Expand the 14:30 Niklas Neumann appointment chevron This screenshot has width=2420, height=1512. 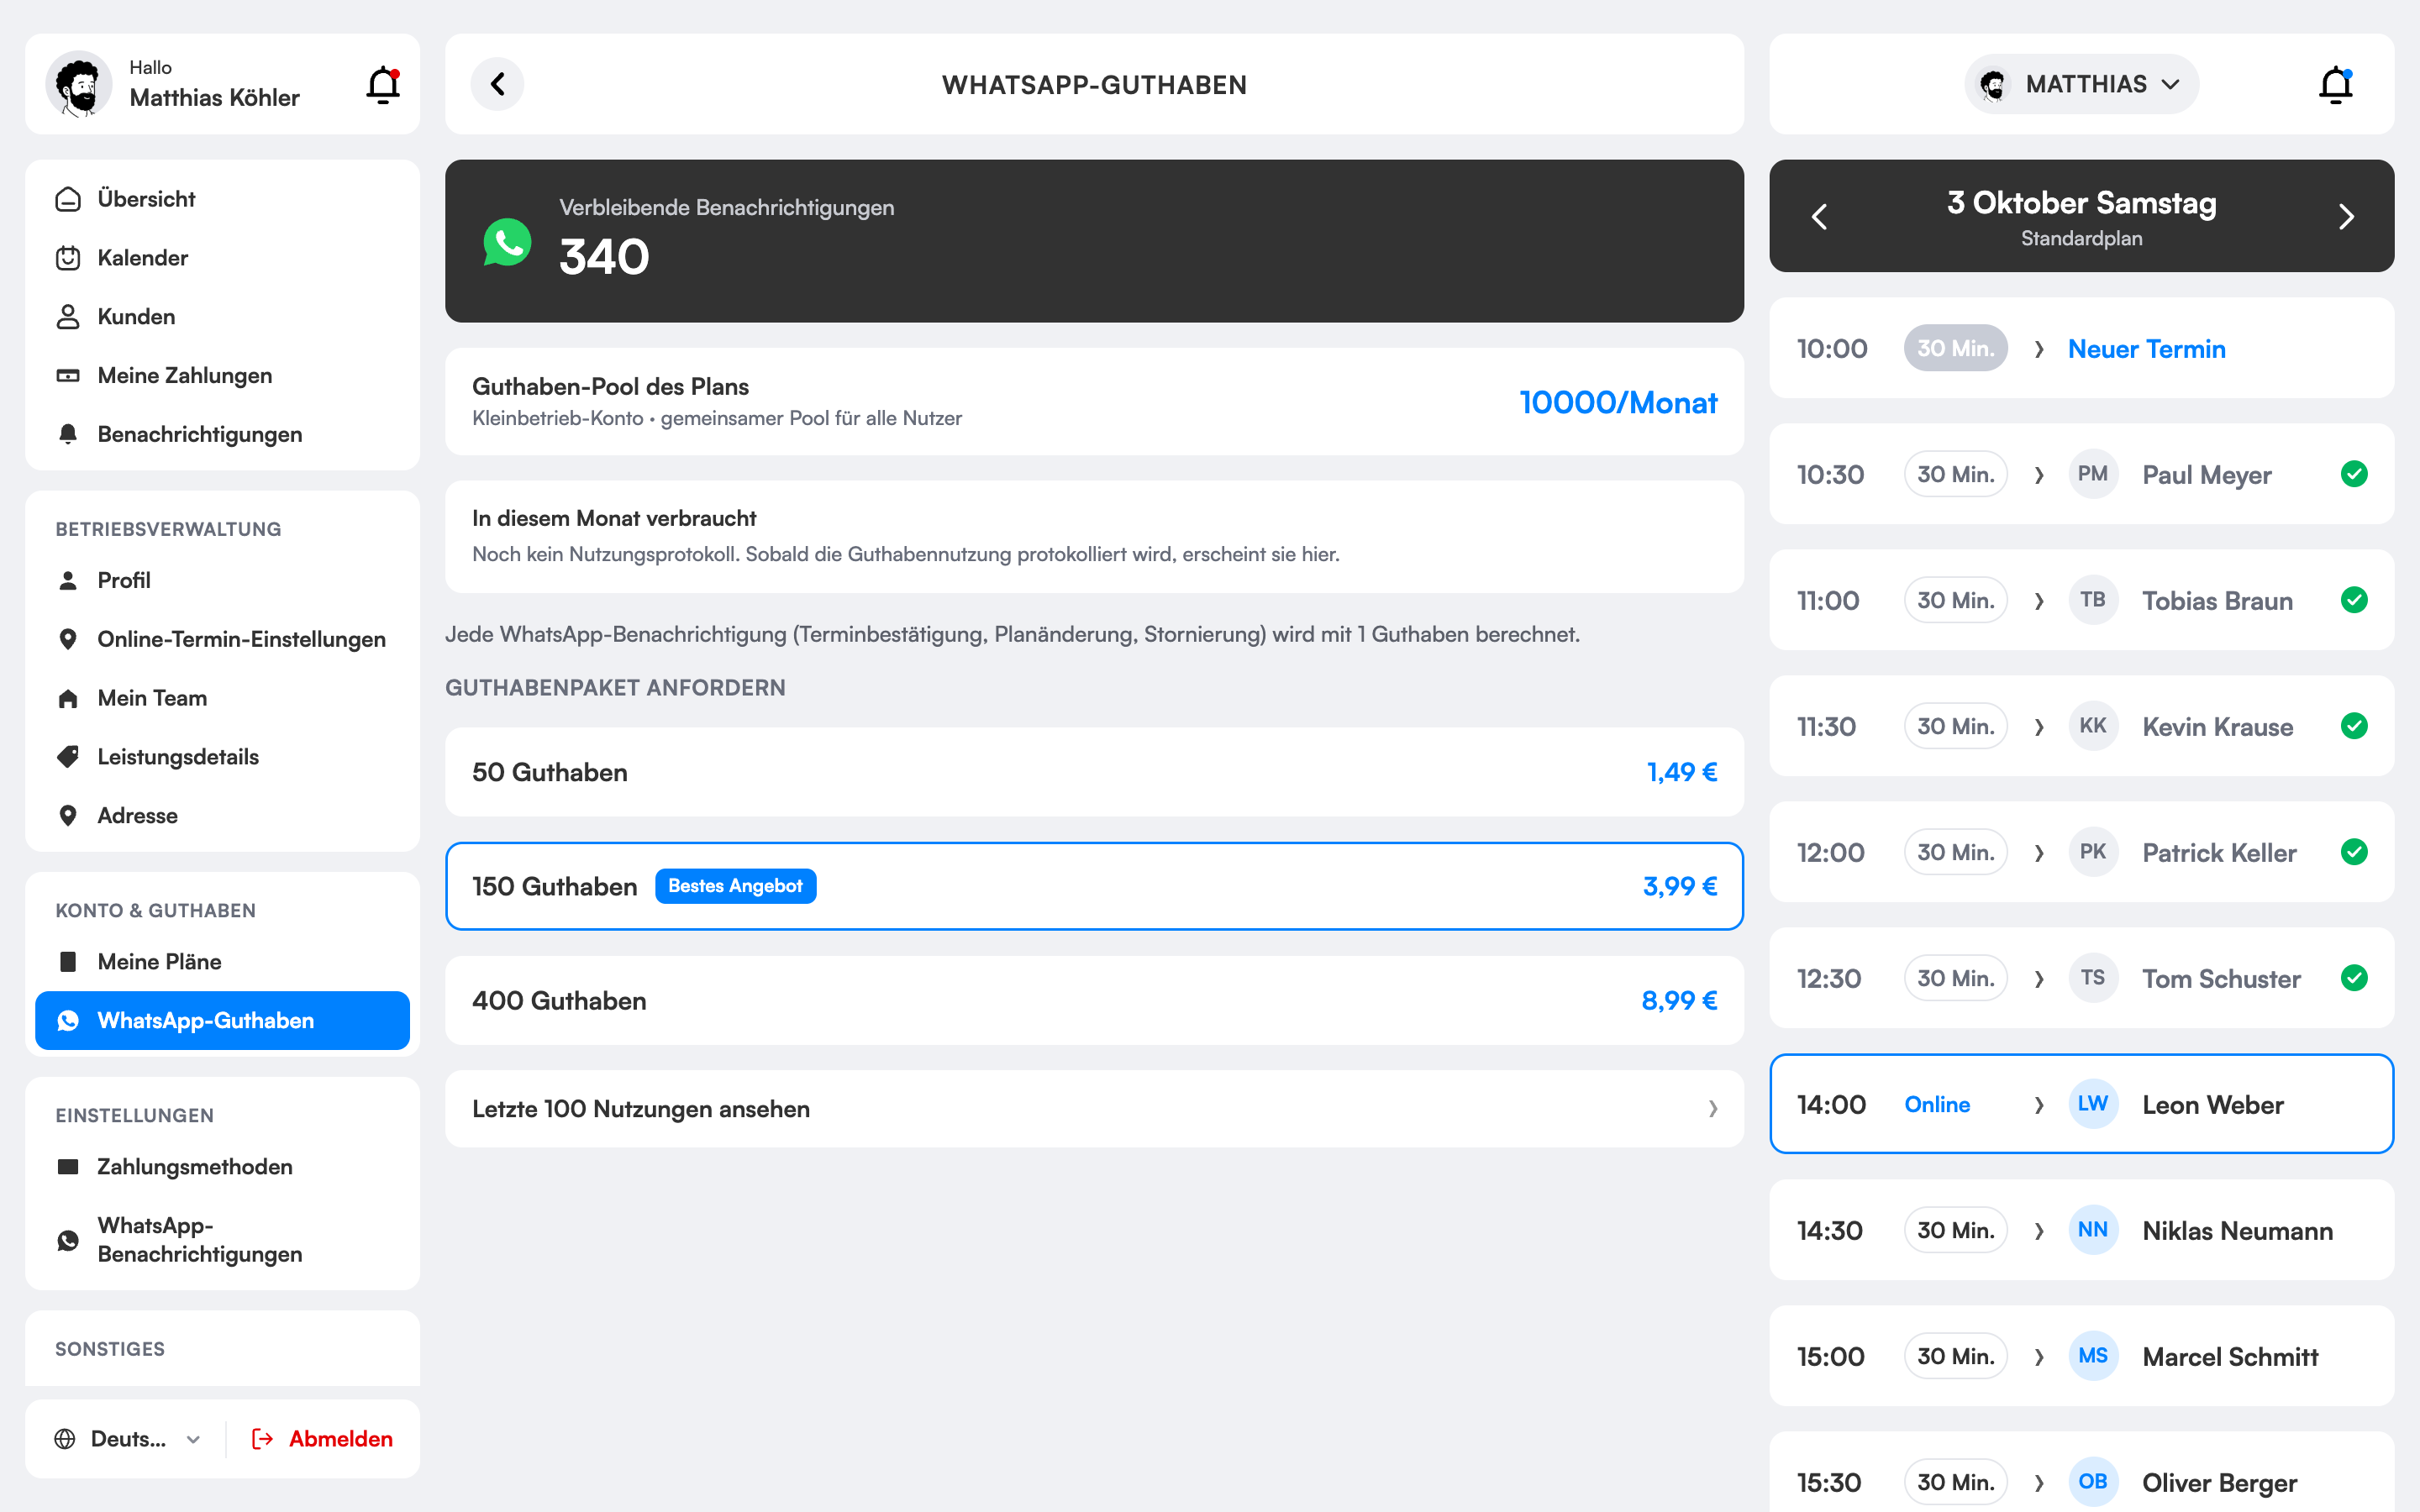coord(2039,1231)
